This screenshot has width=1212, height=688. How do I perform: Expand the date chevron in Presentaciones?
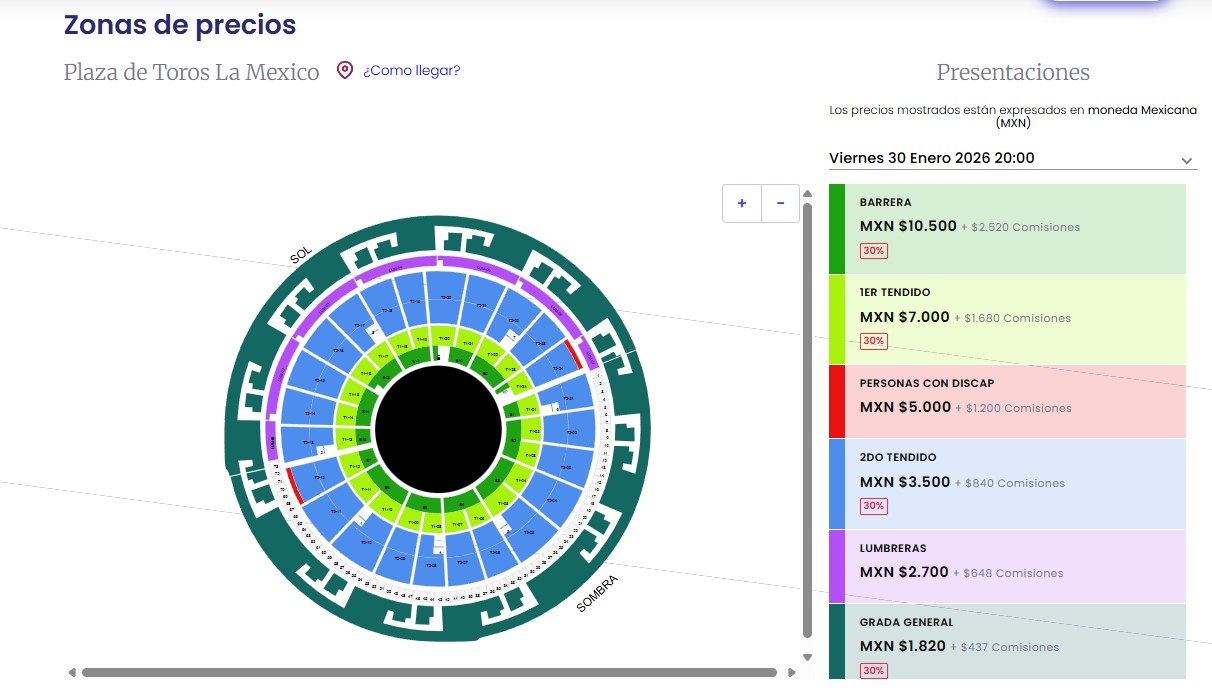click(1186, 160)
